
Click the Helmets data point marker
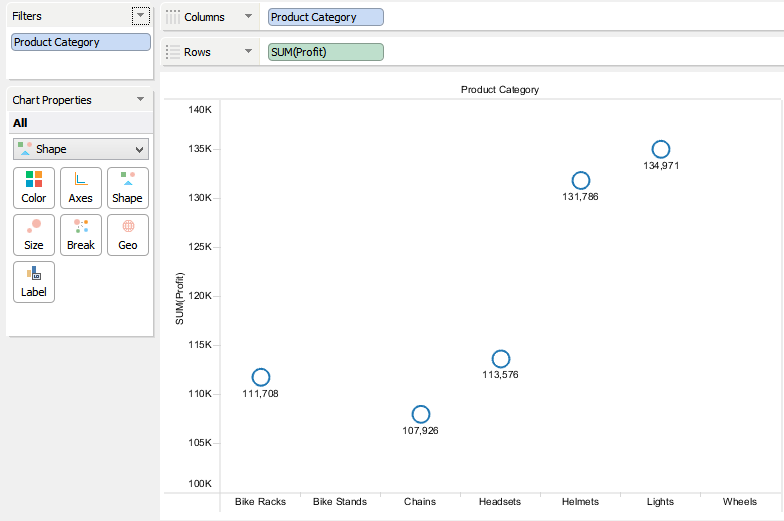coord(581,181)
